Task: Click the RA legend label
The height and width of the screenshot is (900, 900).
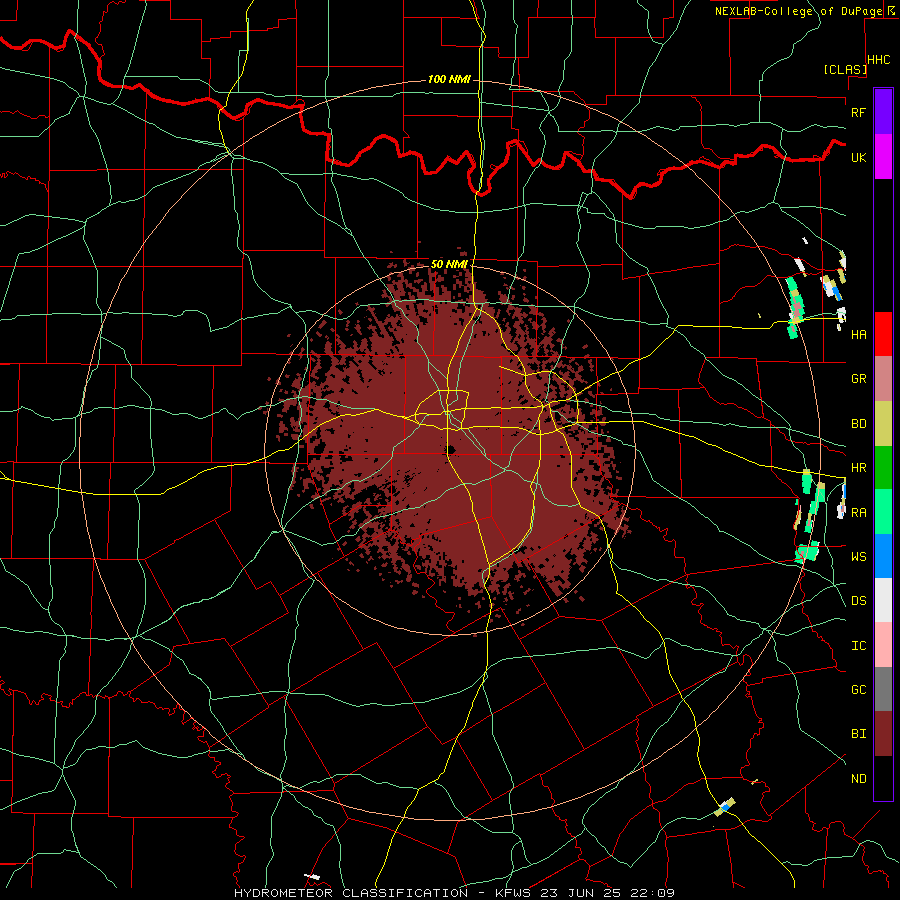Action: (x=858, y=513)
